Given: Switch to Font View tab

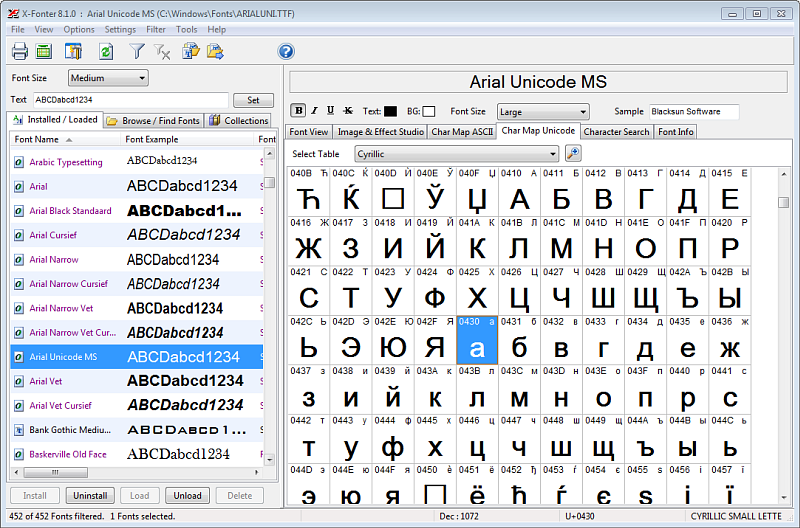Looking at the screenshot, I should [309, 132].
